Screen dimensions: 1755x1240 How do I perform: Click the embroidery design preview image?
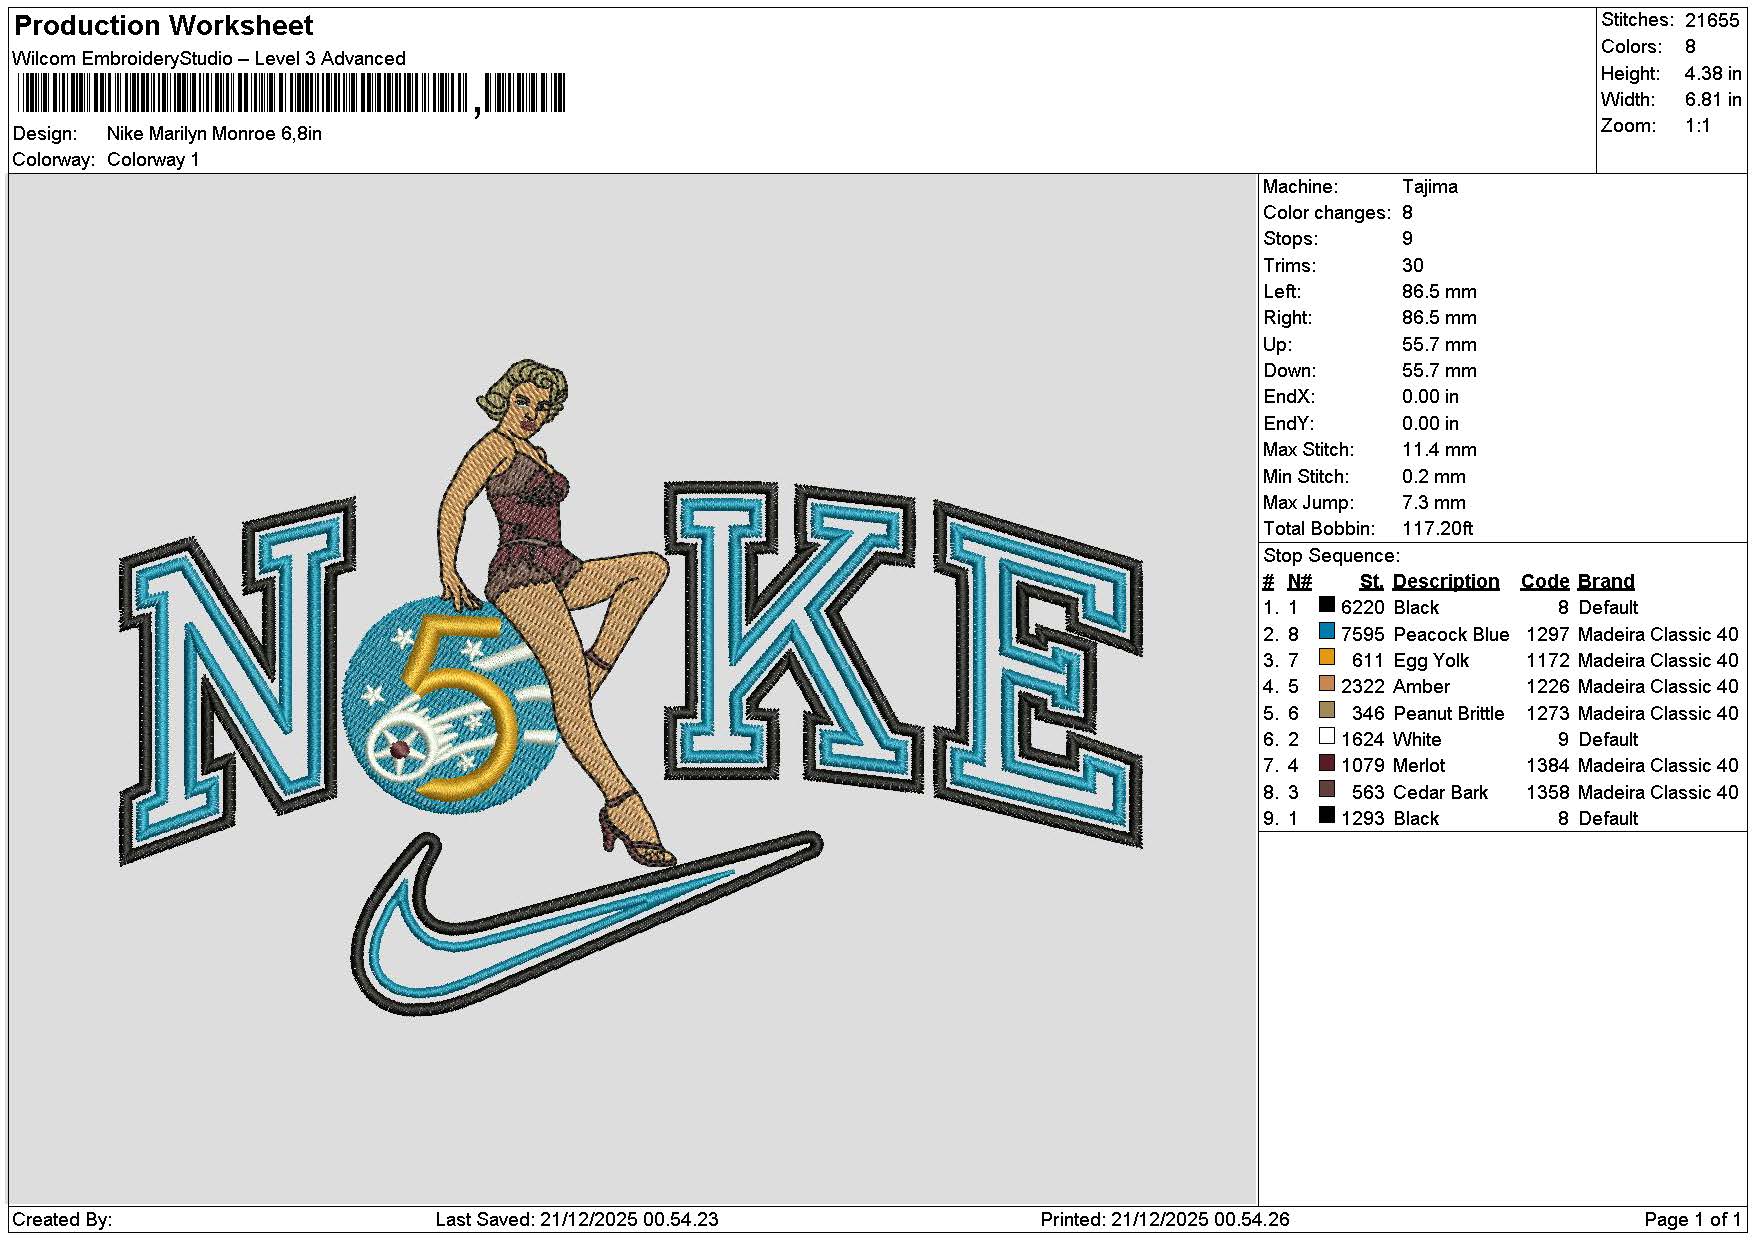point(631,688)
